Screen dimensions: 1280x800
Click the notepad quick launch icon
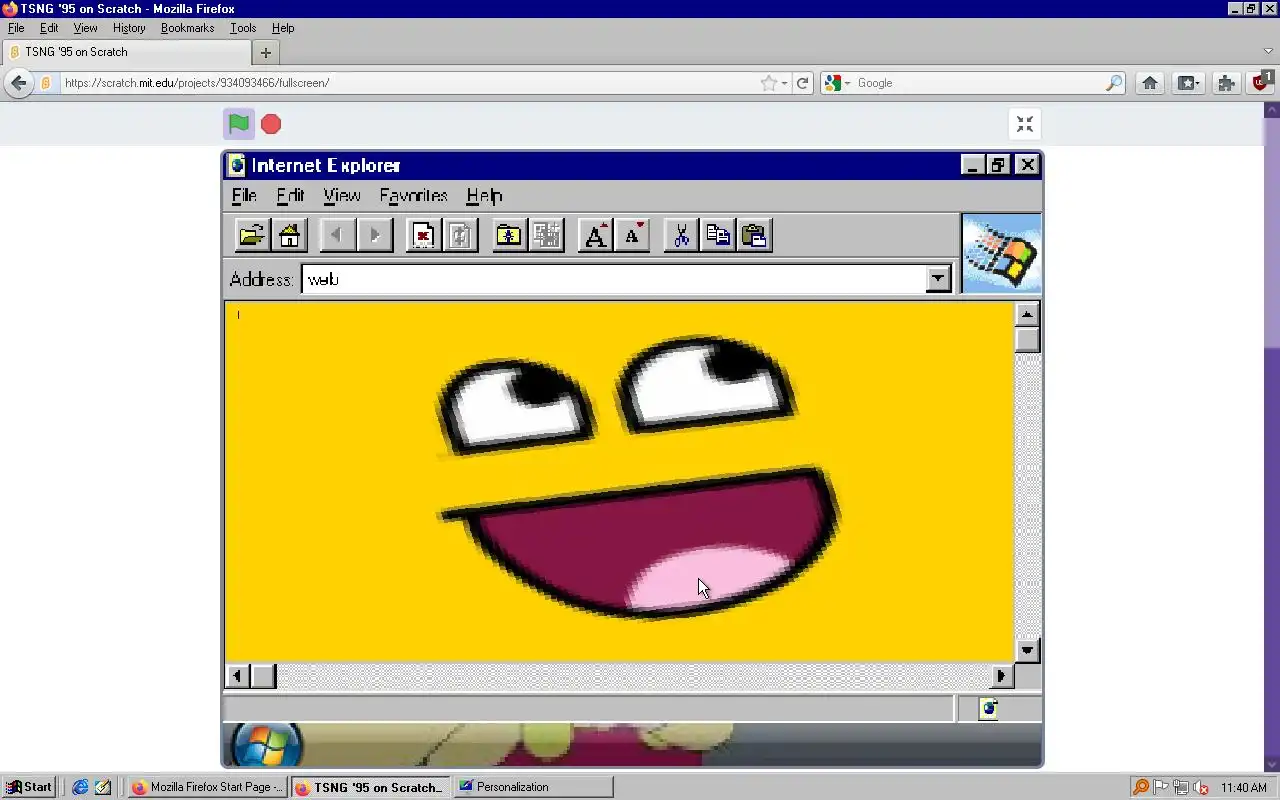pos(103,787)
